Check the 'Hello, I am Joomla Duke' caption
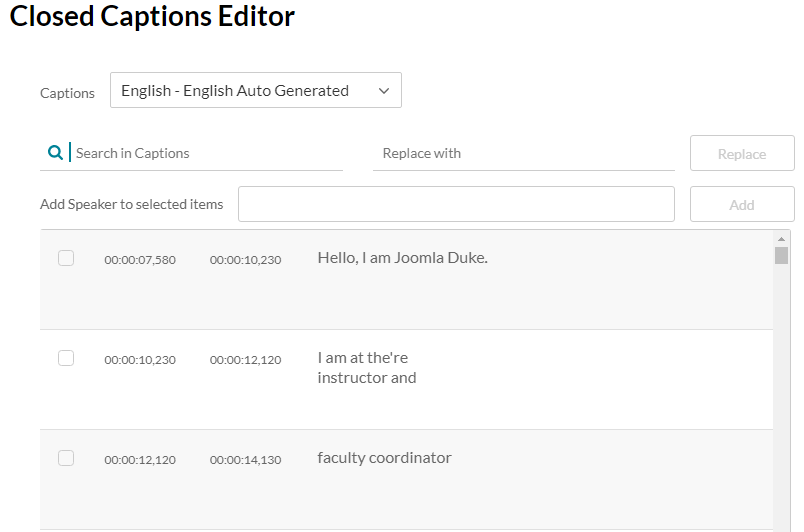The width and height of the screenshot is (804, 532). point(66,258)
